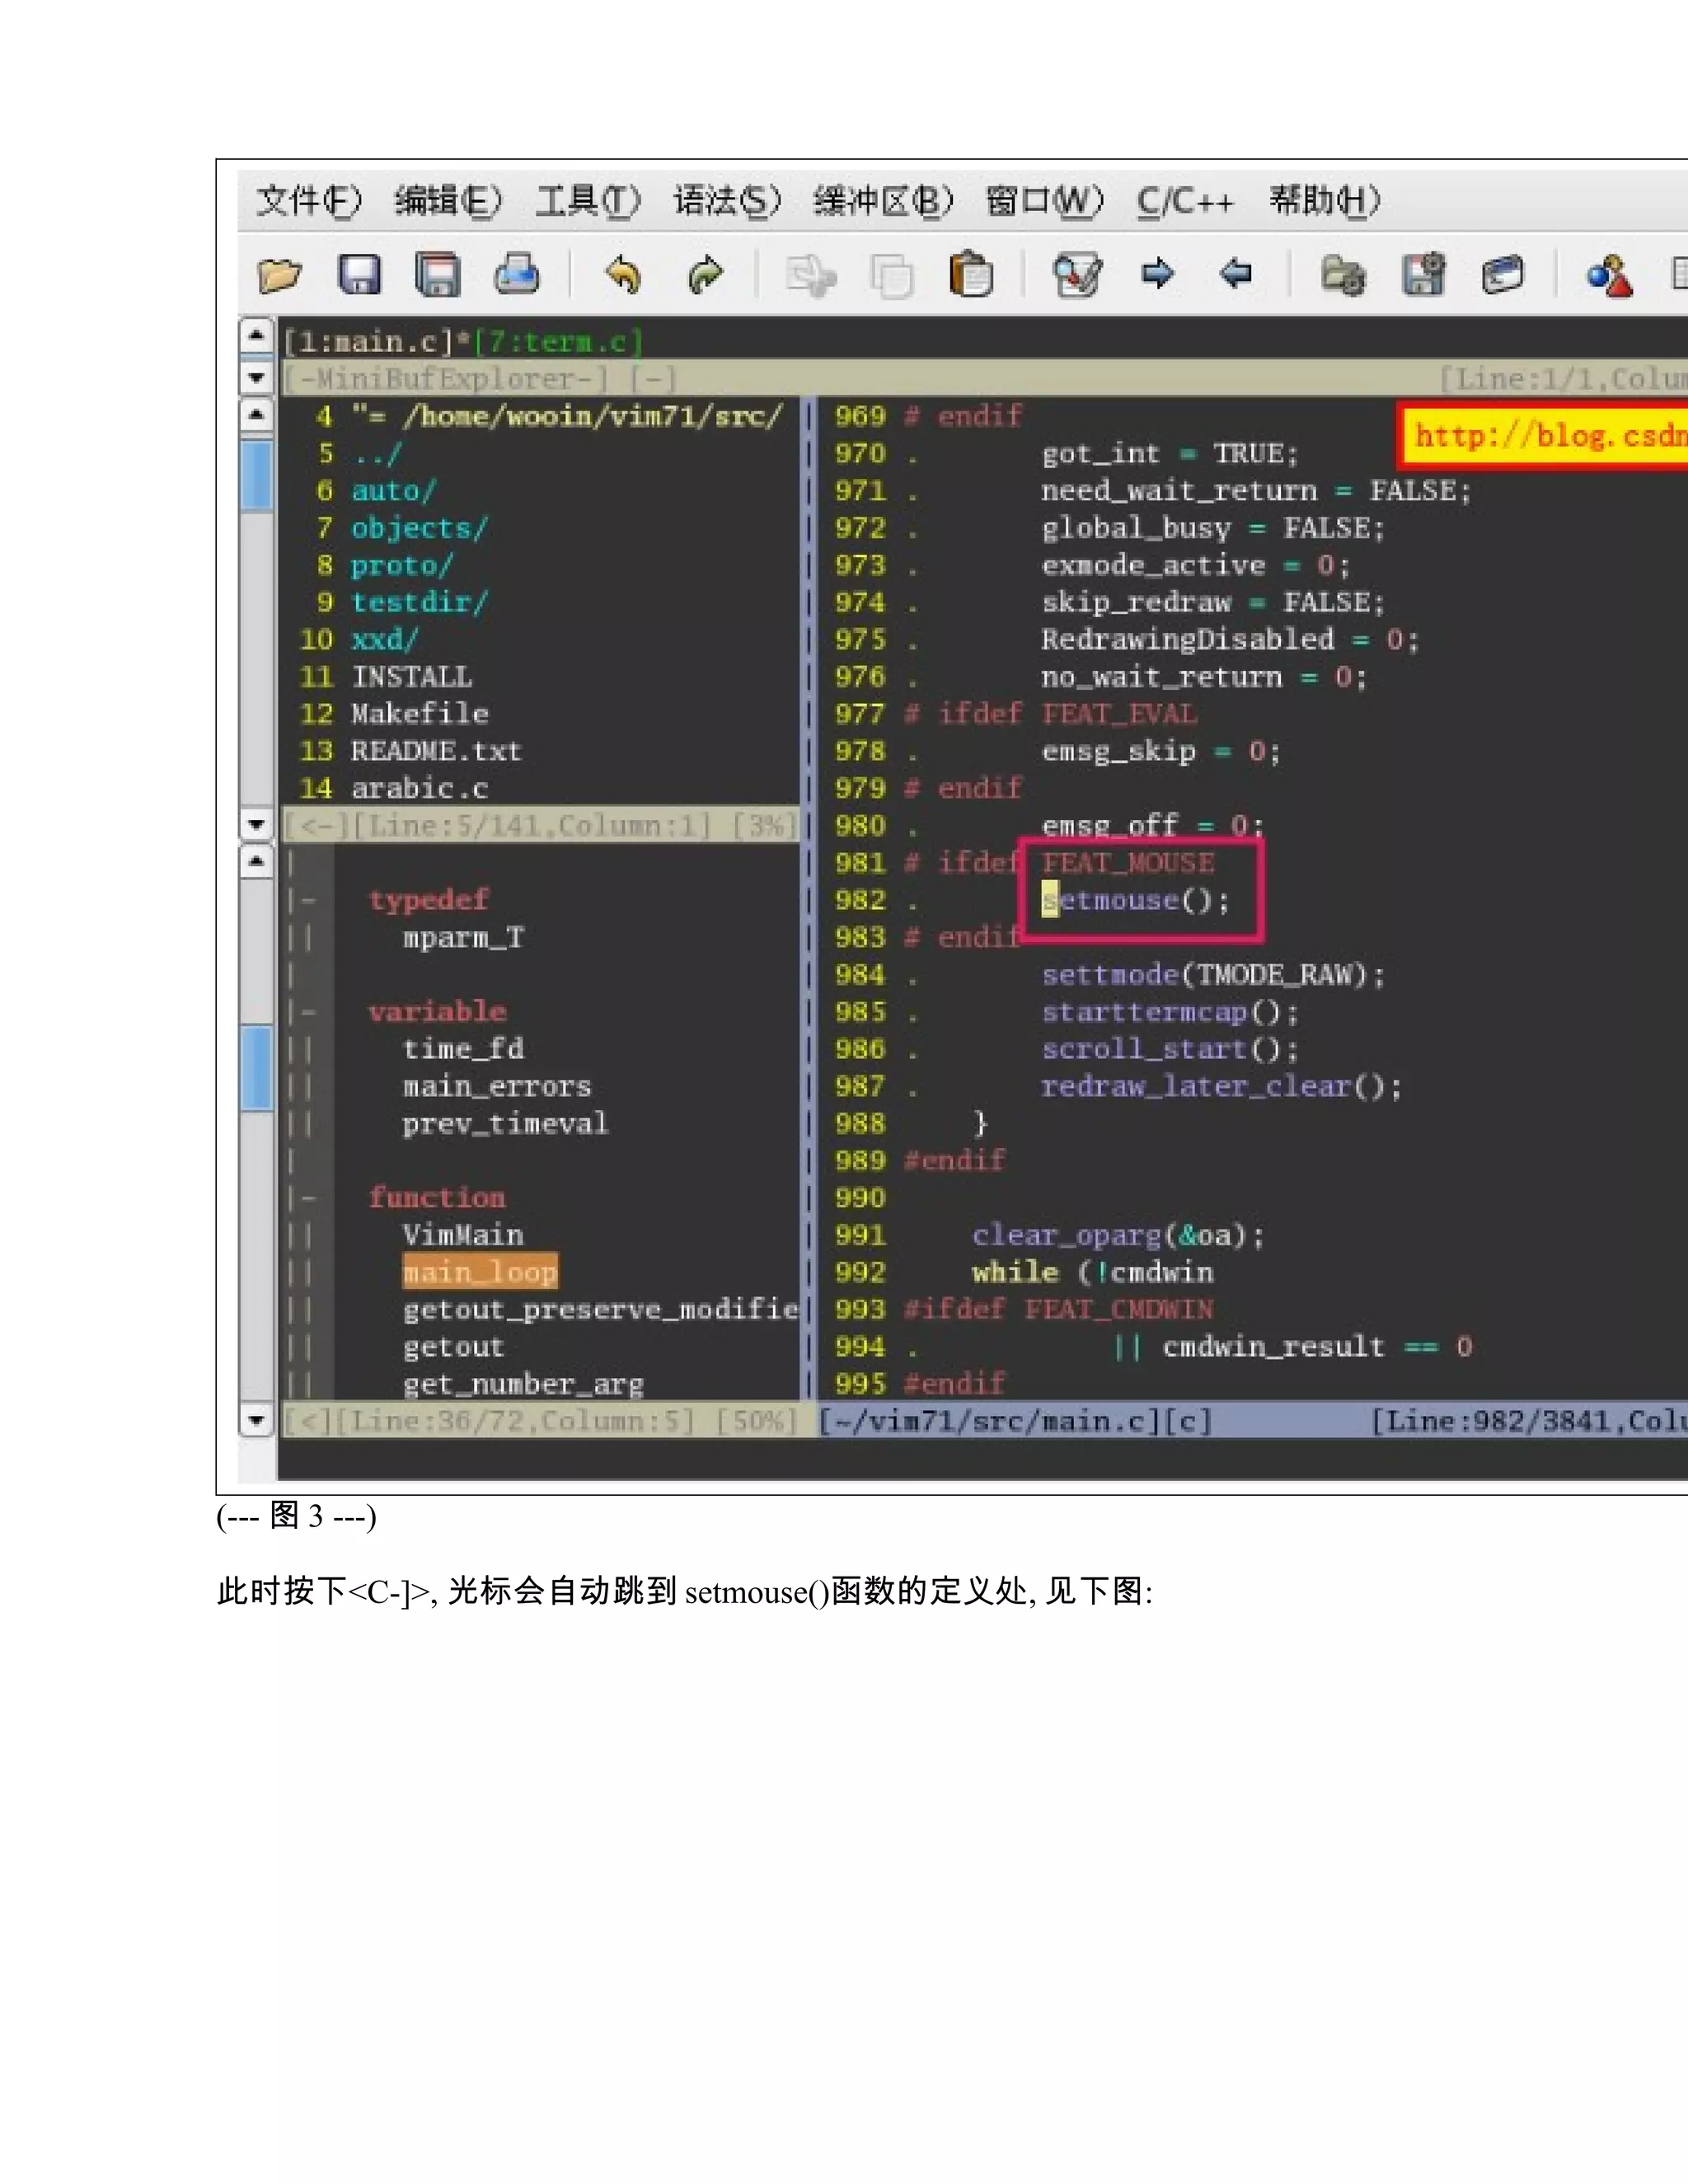Jump to VimMain function tag
The width and height of the screenshot is (1688, 2184).
tap(463, 1235)
